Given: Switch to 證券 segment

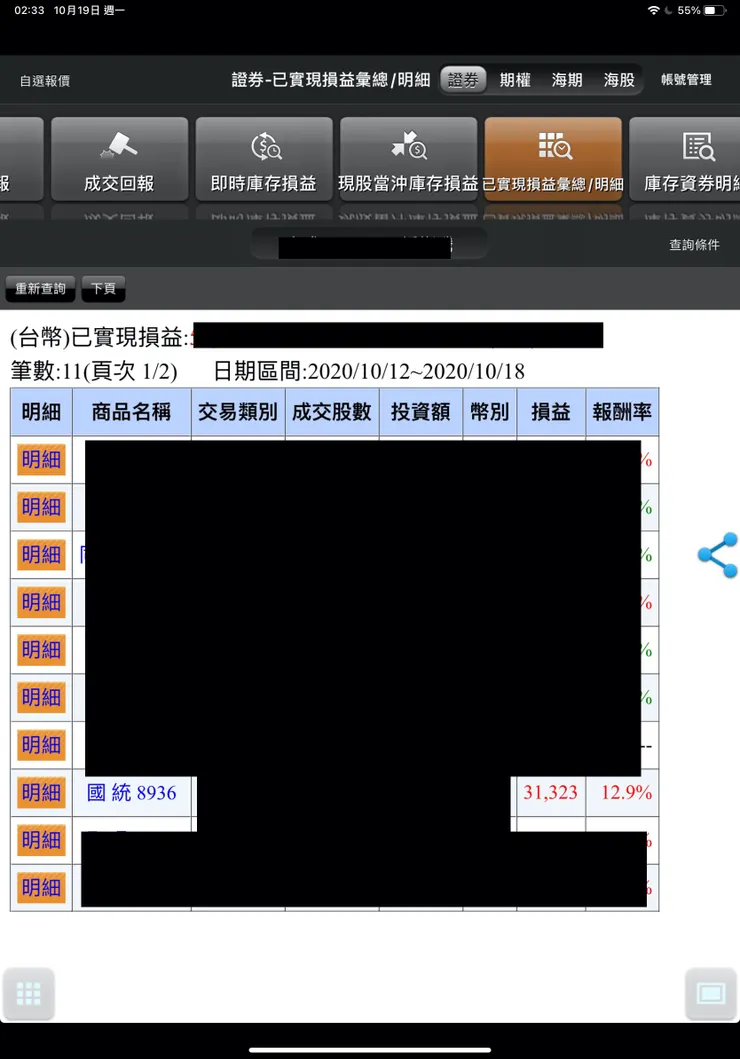Looking at the screenshot, I should click(463, 80).
